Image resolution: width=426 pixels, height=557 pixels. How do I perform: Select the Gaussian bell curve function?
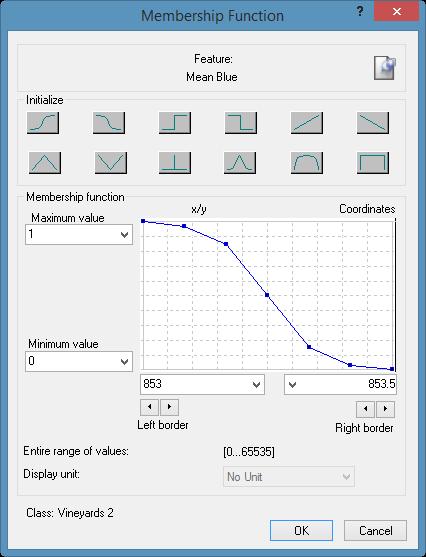240,163
